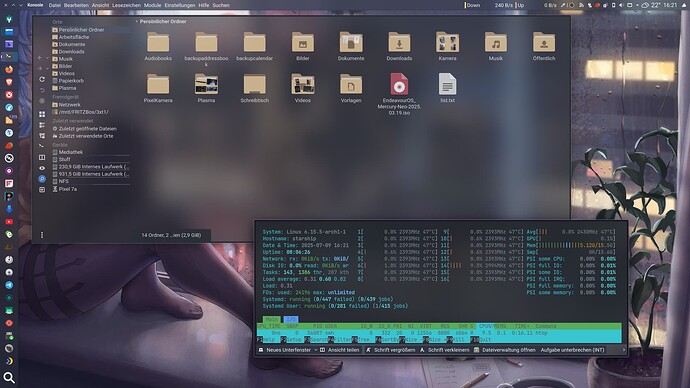
Task: Click Schrift verkleinern button
Action: [444, 350]
